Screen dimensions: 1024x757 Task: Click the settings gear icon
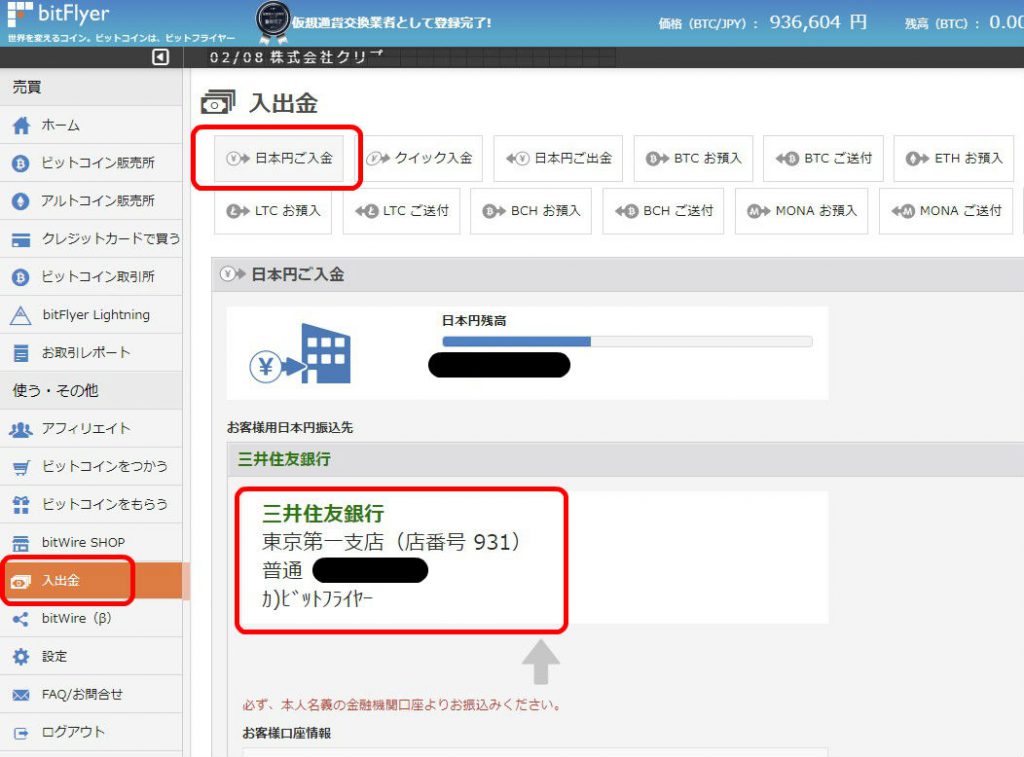click(x=21, y=657)
